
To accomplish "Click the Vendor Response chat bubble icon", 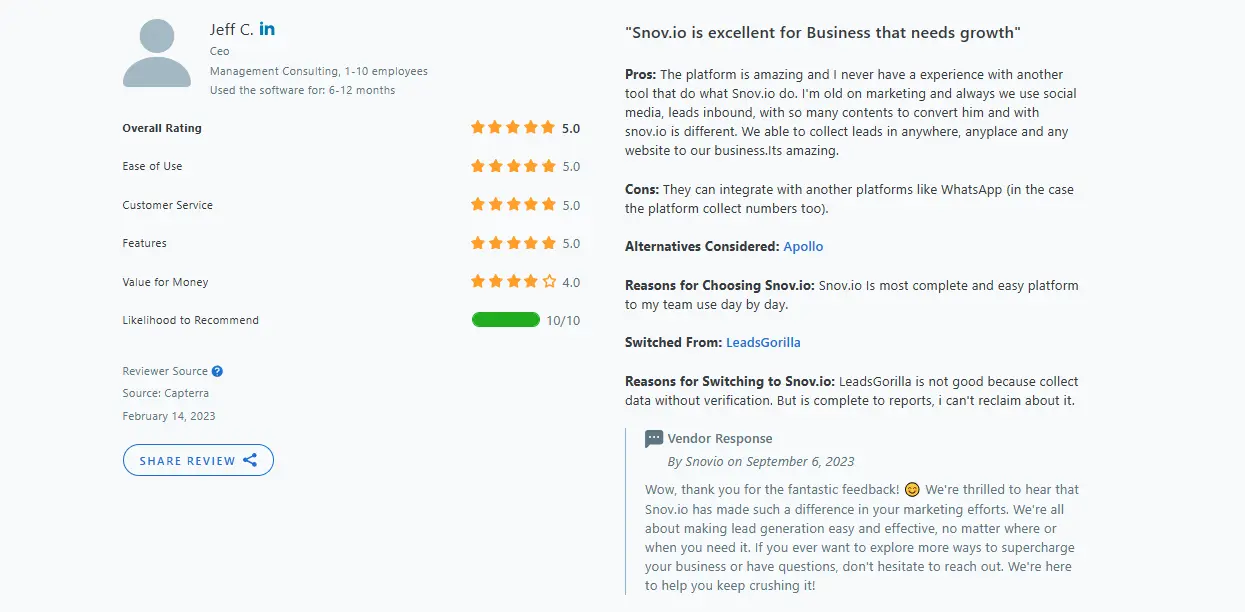I will [654, 438].
